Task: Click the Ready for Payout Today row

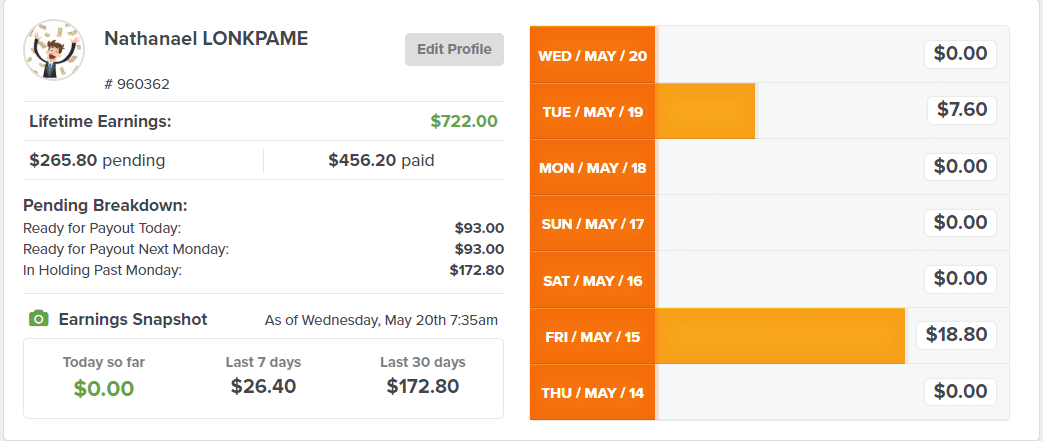Action: pos(263,228)
